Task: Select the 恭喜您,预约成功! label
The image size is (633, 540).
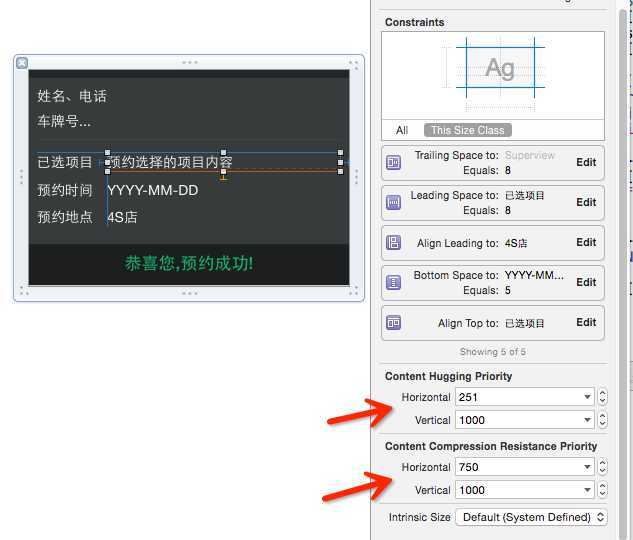Action: 189,264
